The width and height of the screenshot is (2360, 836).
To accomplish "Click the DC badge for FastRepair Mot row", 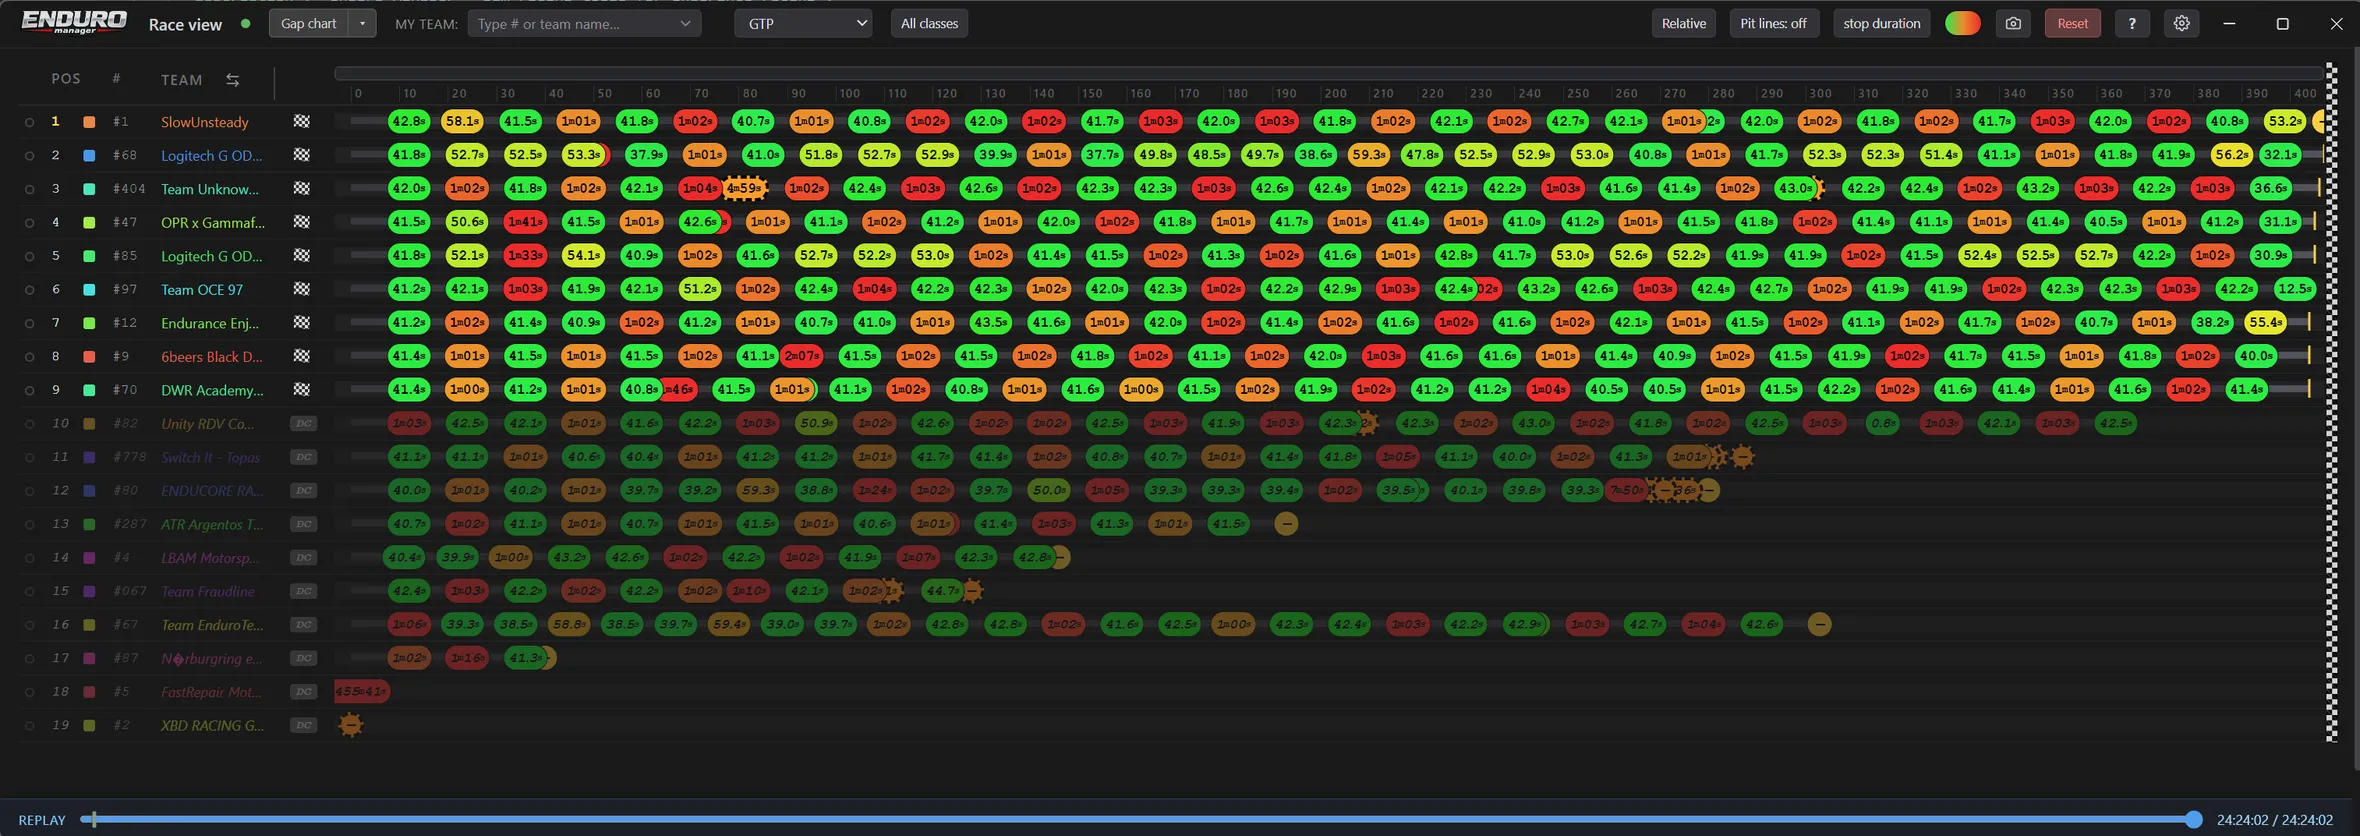I will click(304, 691).
